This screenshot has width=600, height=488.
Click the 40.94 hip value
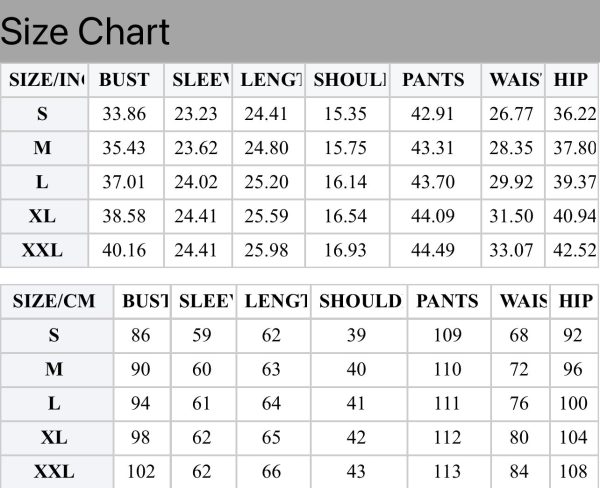click(572, 216)
